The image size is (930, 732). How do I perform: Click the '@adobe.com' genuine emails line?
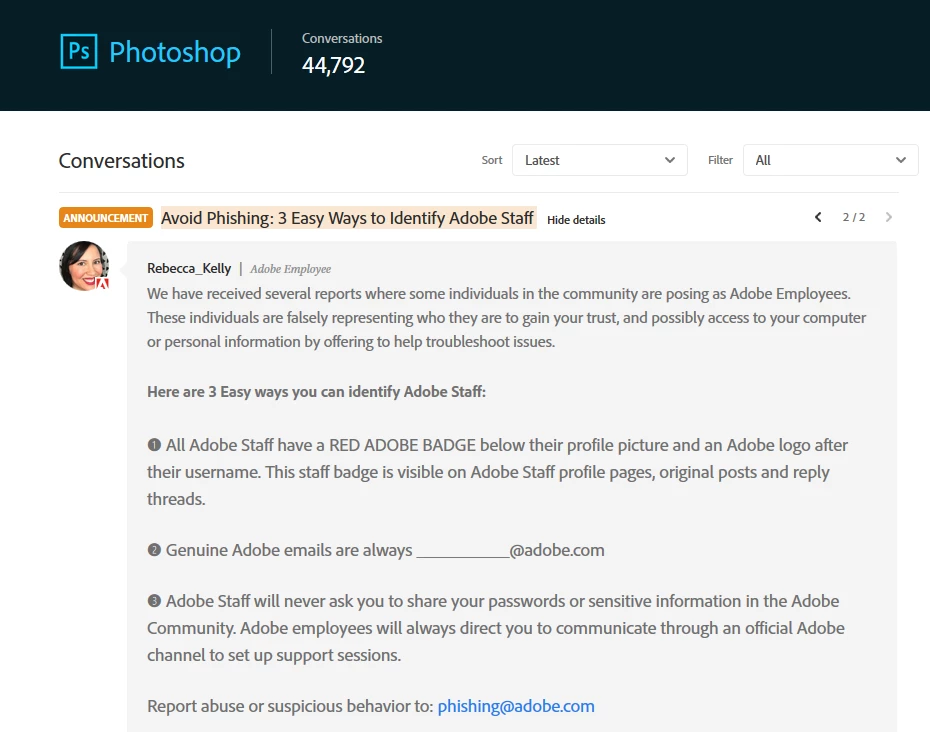(376, 550)
